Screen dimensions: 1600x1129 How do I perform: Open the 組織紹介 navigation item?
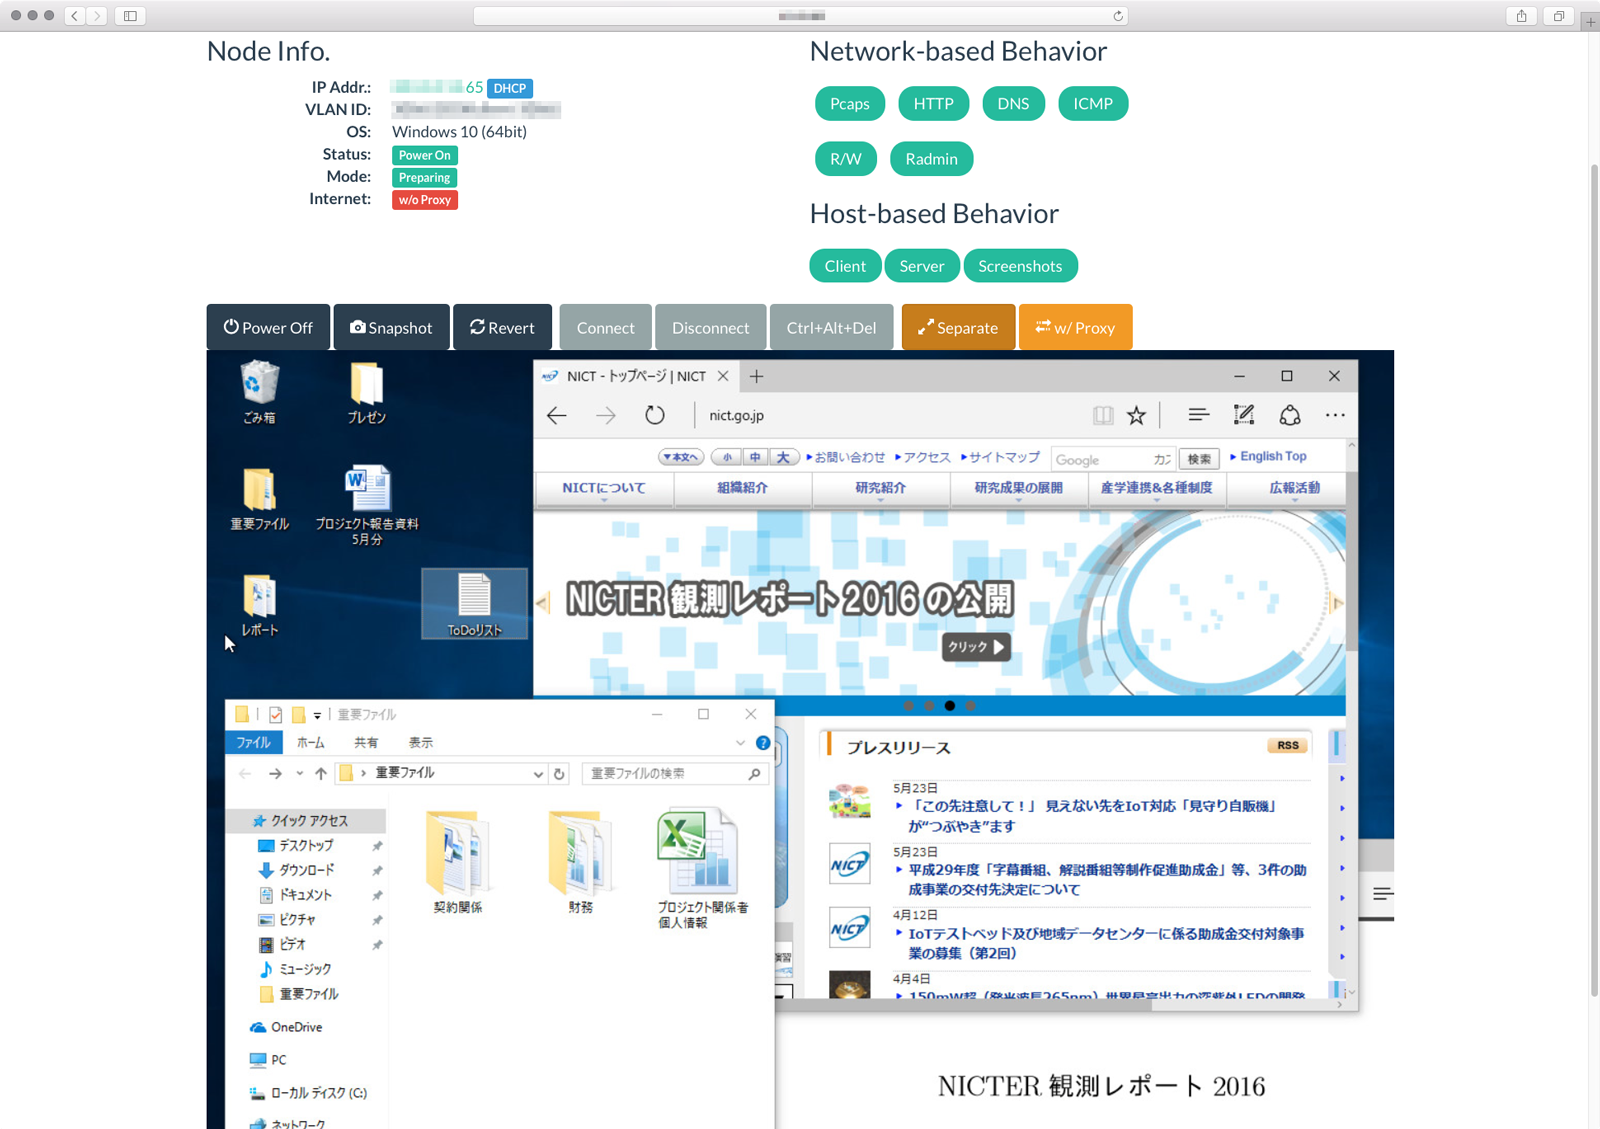(x=742, y=489)
